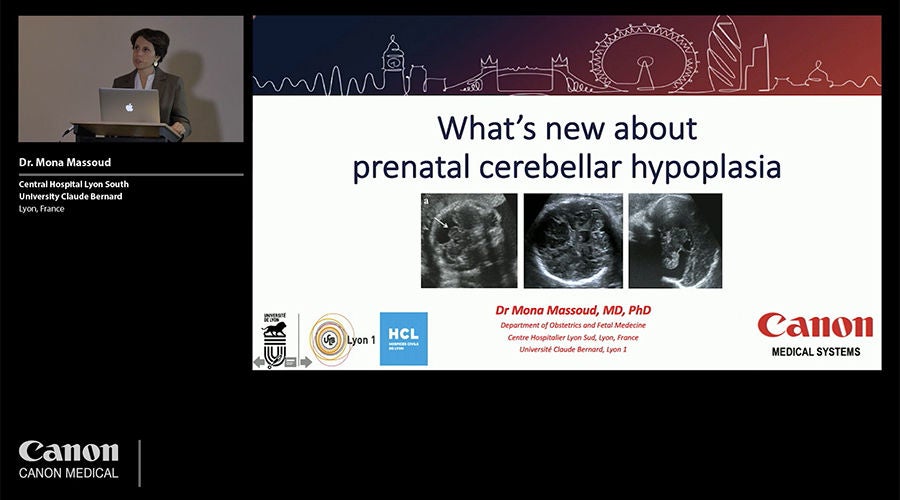The image size is (900, 500).
Task: Open the middle ultrasound image
Action: [573, 241]
